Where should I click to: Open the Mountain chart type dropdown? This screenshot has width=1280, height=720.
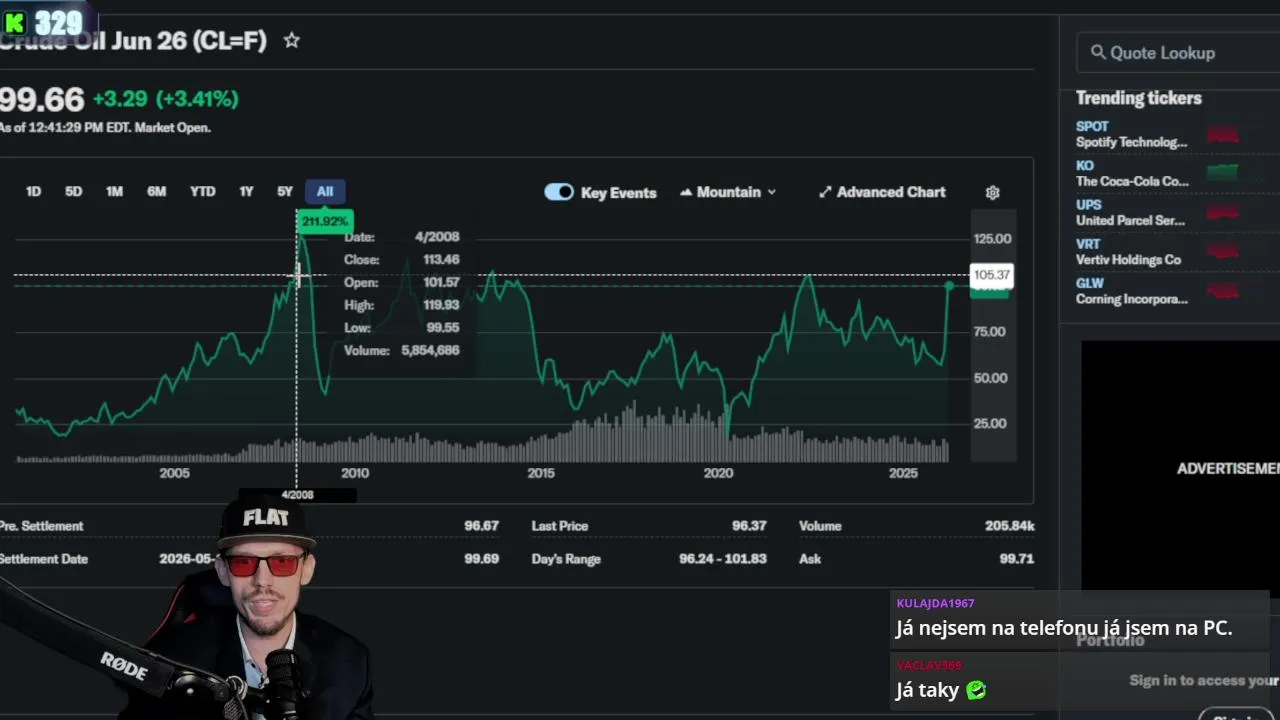click(x=728, y=192)
